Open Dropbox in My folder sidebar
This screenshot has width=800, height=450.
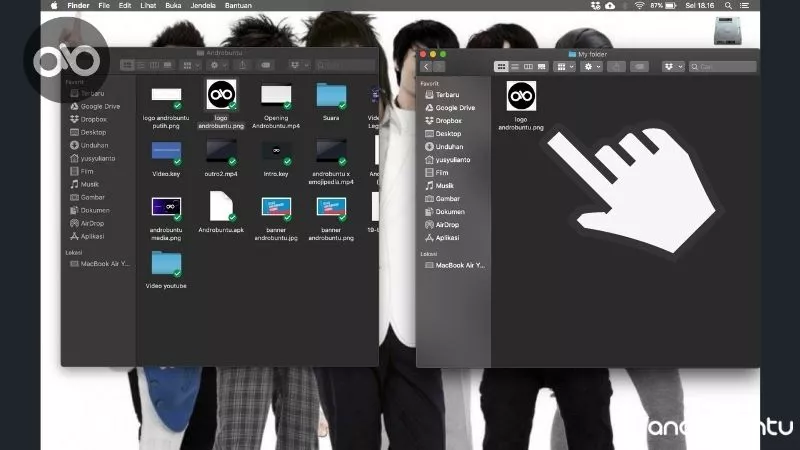coord(443,121)
